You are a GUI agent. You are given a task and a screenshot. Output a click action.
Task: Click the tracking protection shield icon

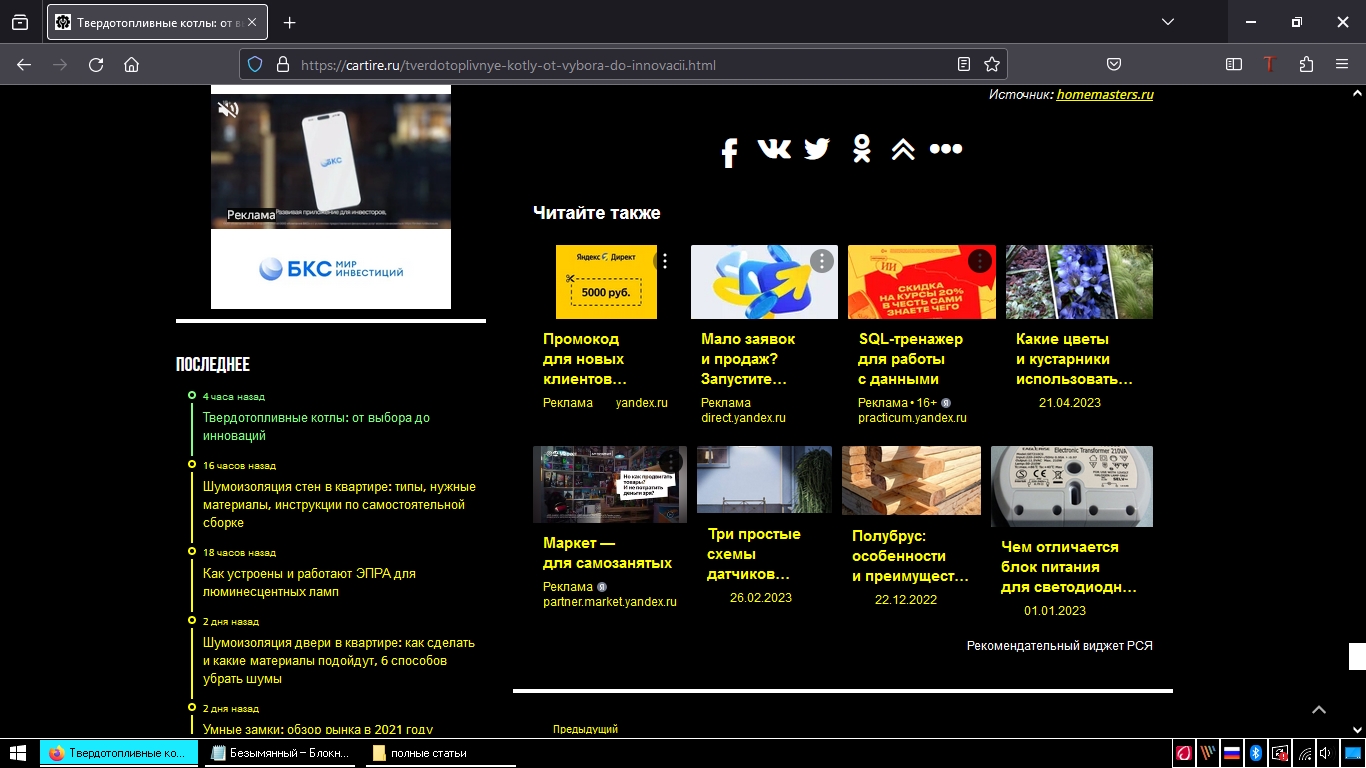pyautogui.click(x=255, y=64)
